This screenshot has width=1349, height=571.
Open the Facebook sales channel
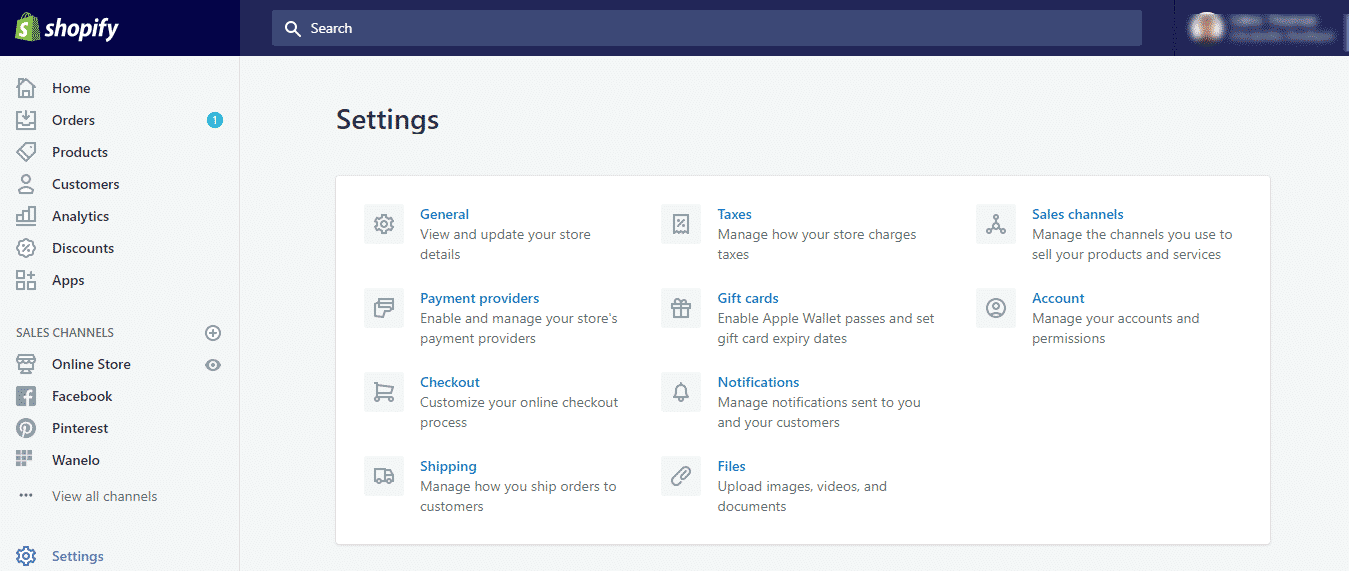coord(82,396)
